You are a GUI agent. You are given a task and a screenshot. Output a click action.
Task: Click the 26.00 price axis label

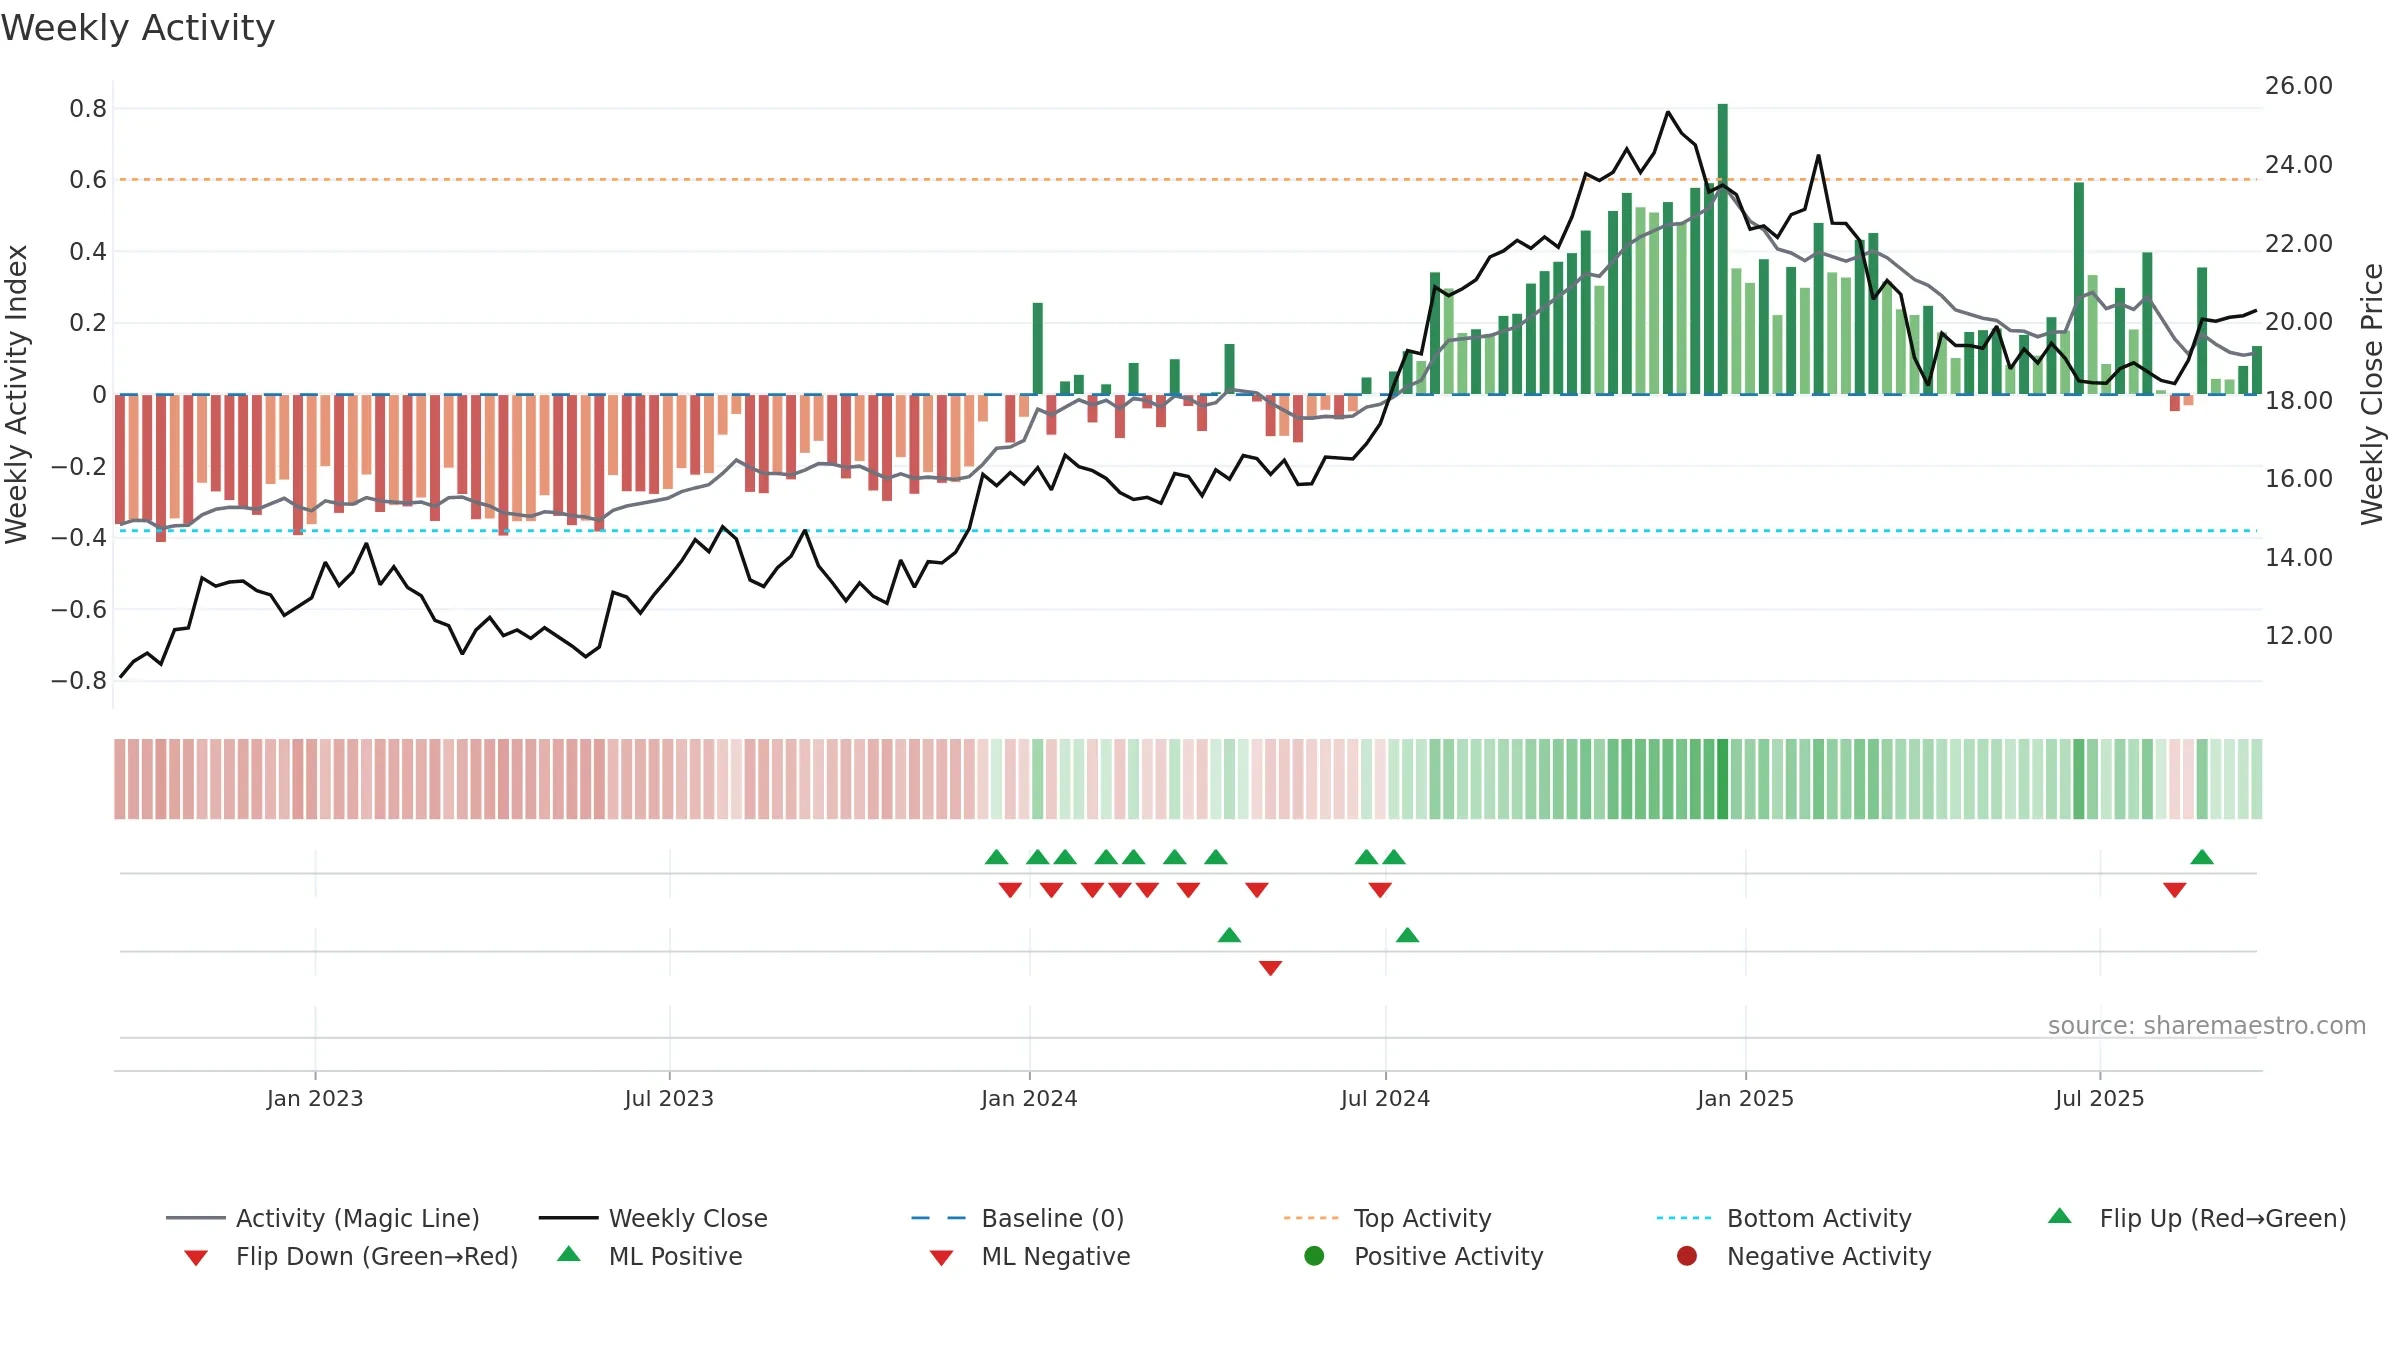pos(2299,86)
